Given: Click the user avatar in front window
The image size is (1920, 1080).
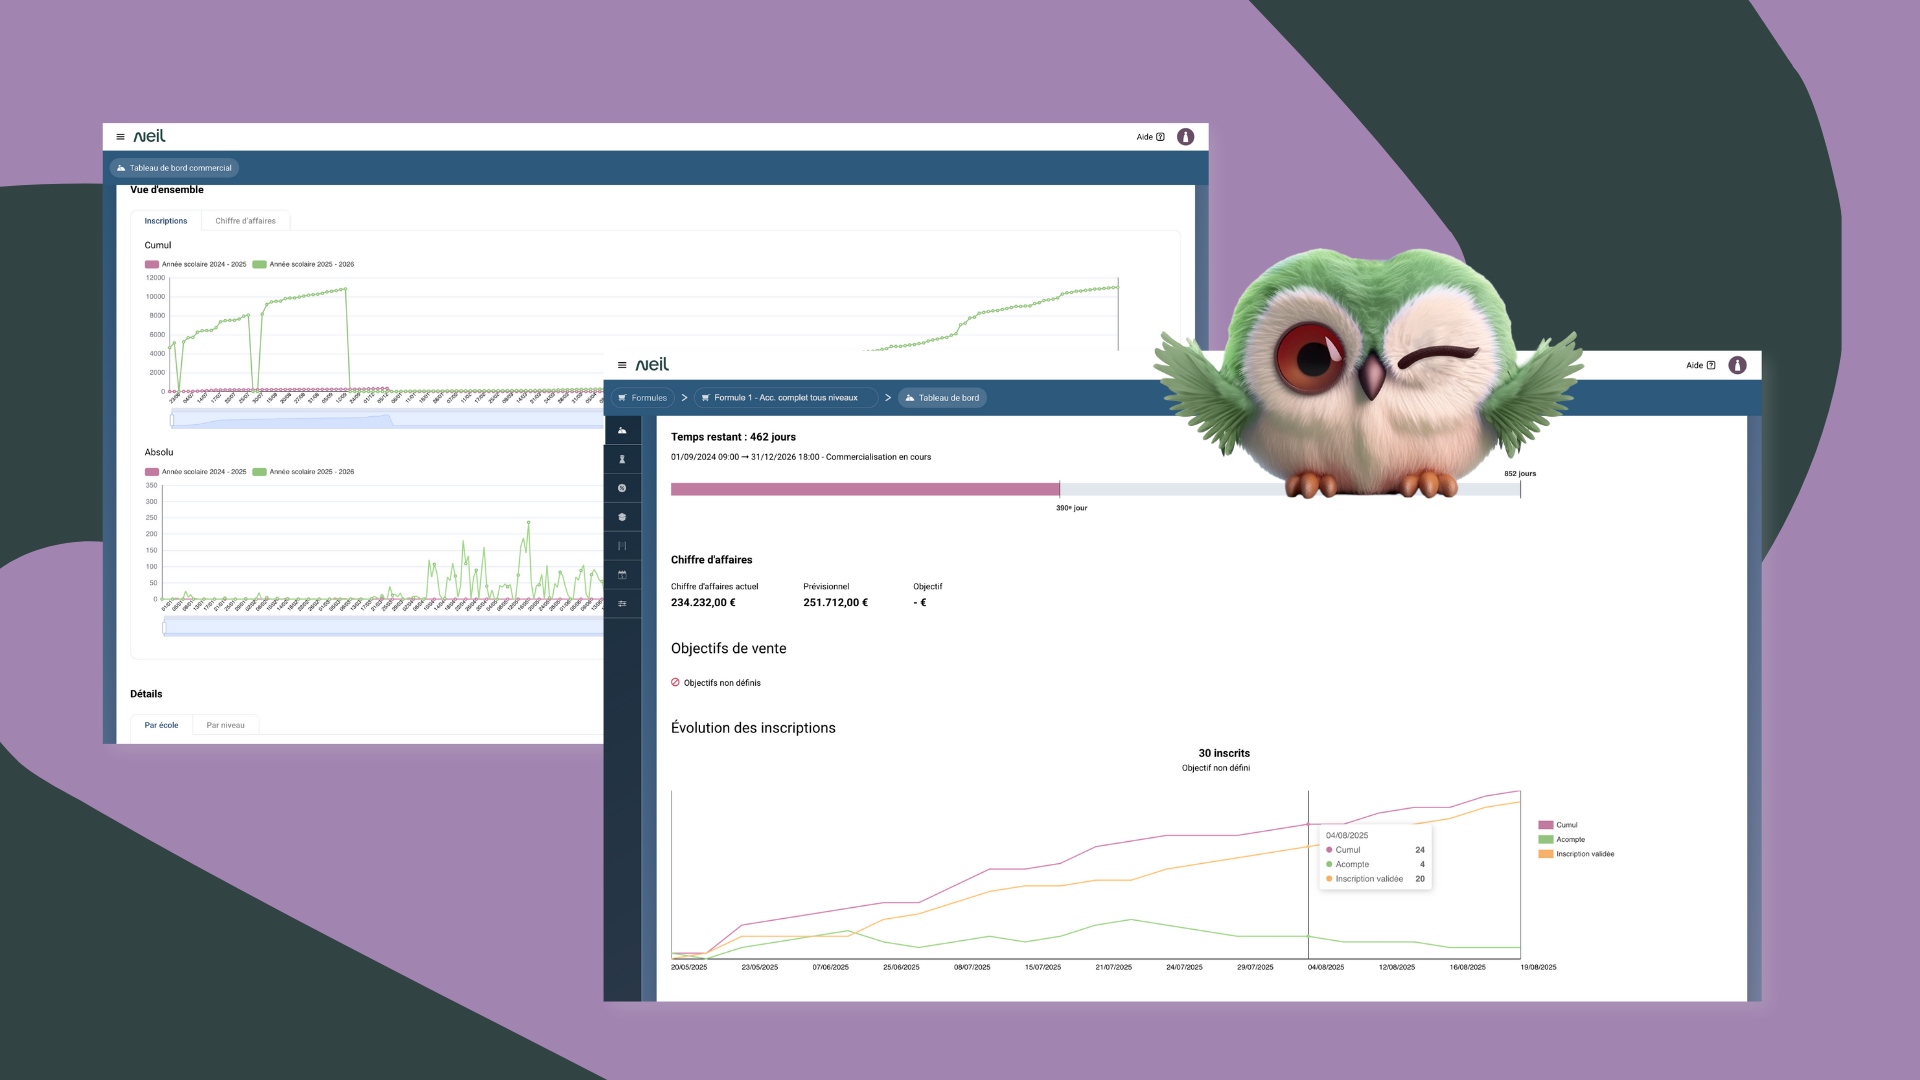Looking at the screenshot, I should (1737, 365).
